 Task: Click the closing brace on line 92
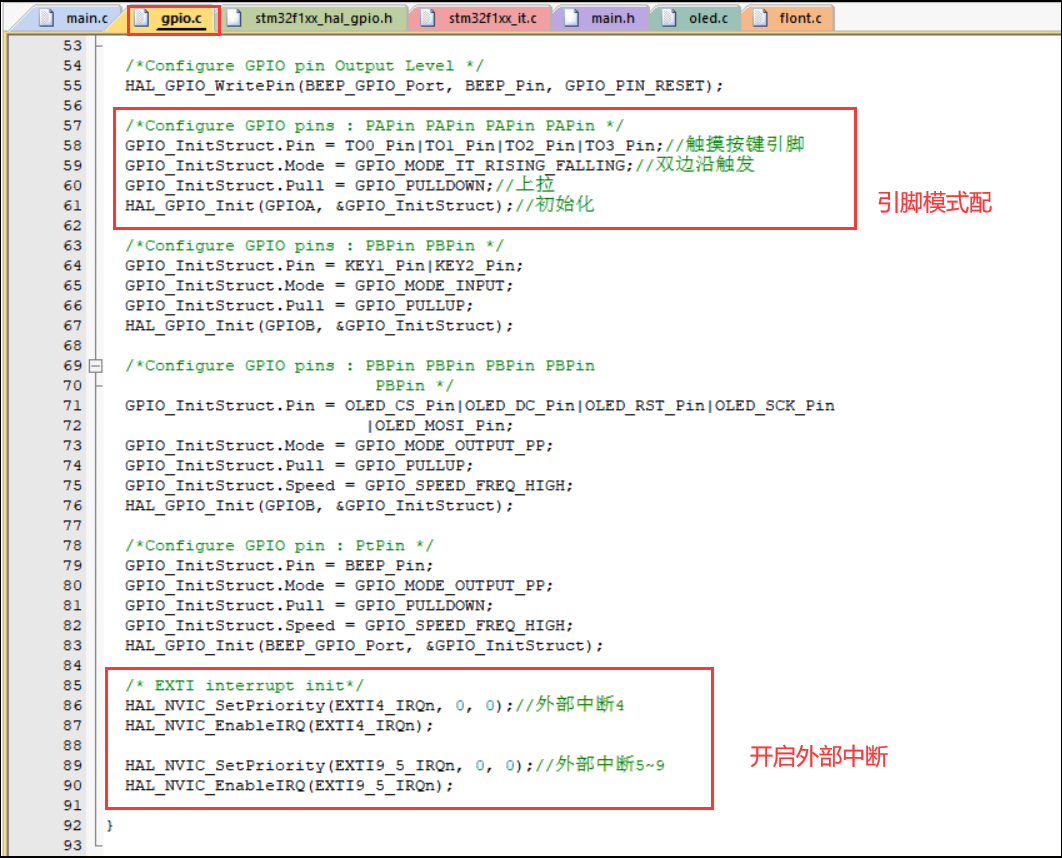click(110, 825)
